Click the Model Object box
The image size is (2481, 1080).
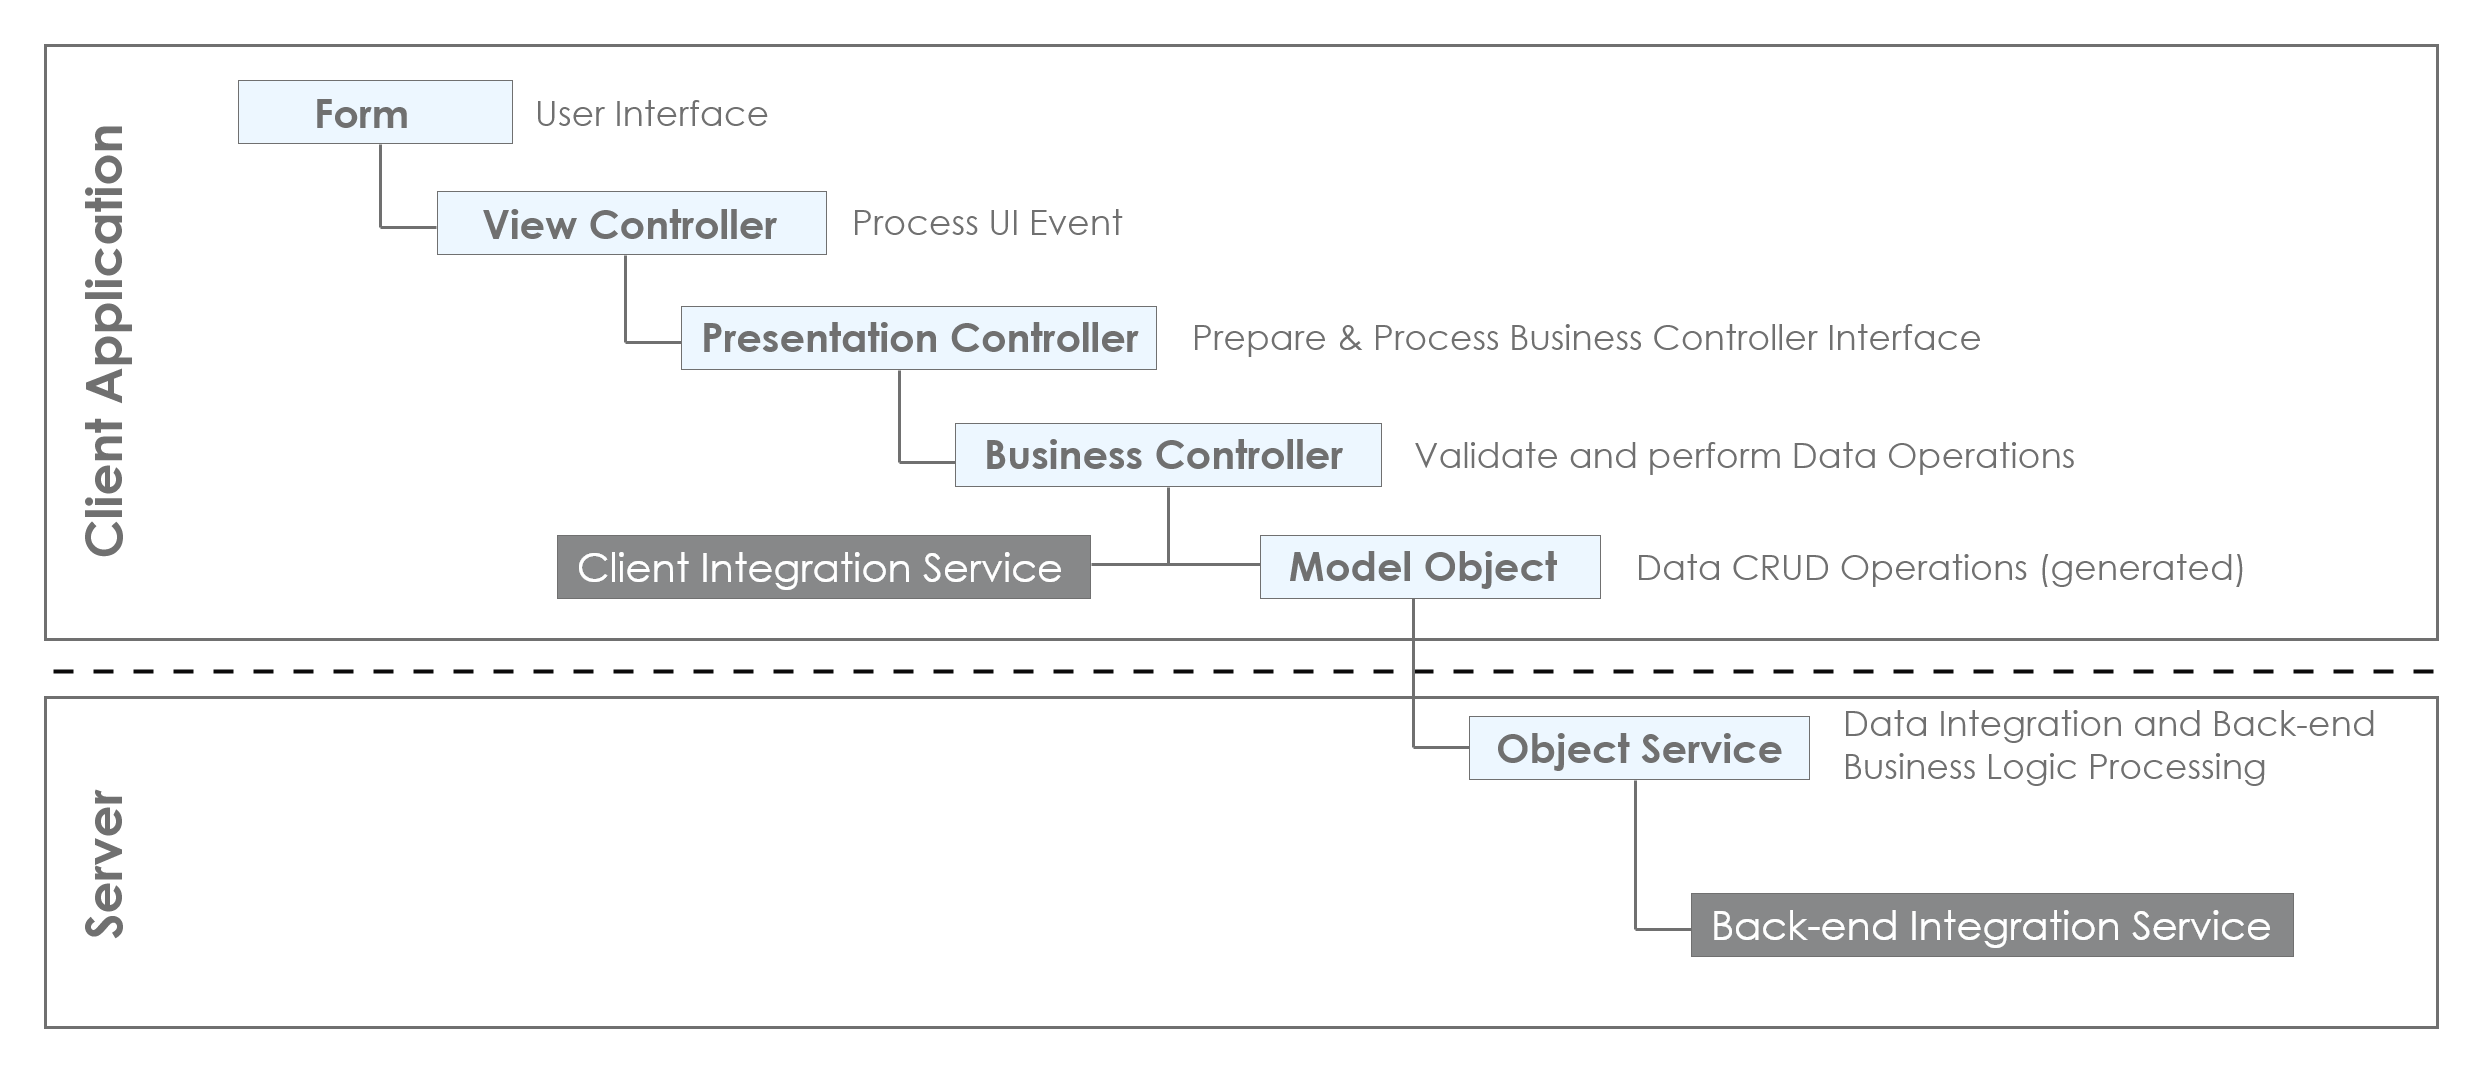pyautogui.click(x=1430, y=567)
